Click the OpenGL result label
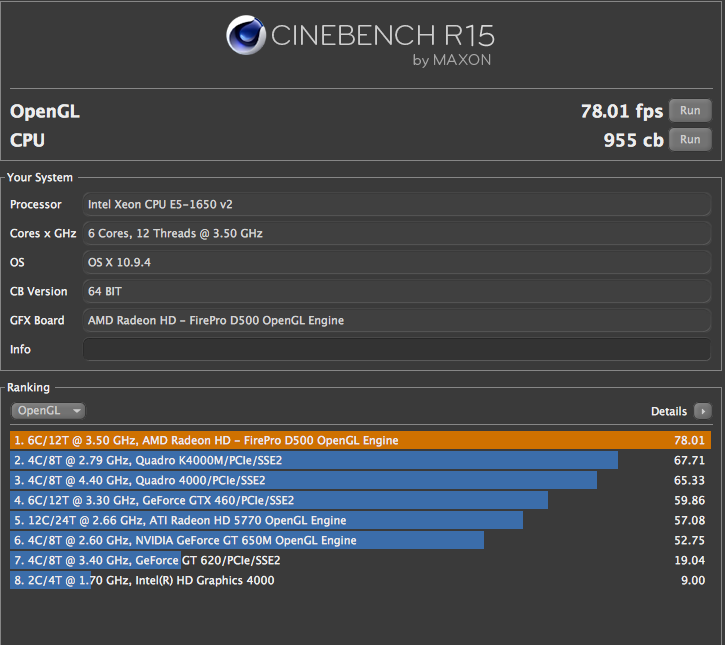Image resolution: width=725 pixels, height=645 pixels. pyautogui.click(x=45, y=111)
